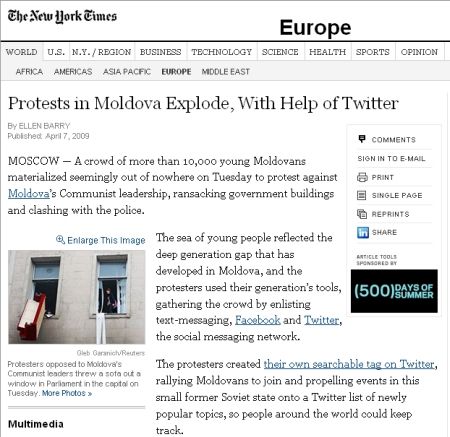Click the Print printer icon

pyautogui.click(x=362, y=177)
